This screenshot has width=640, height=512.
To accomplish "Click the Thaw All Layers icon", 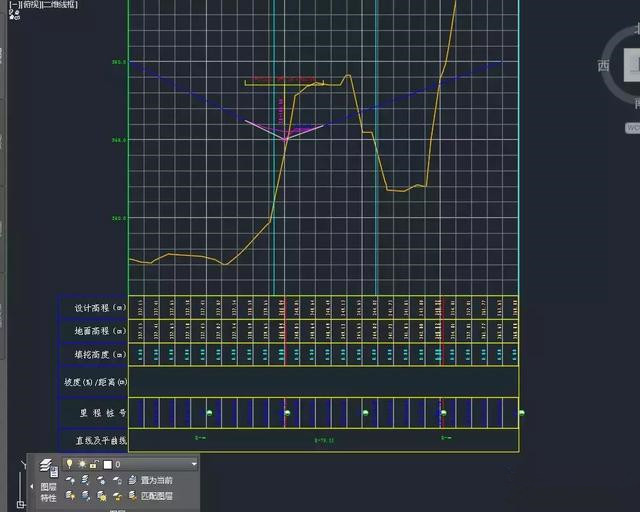I will tap(102, 496).
